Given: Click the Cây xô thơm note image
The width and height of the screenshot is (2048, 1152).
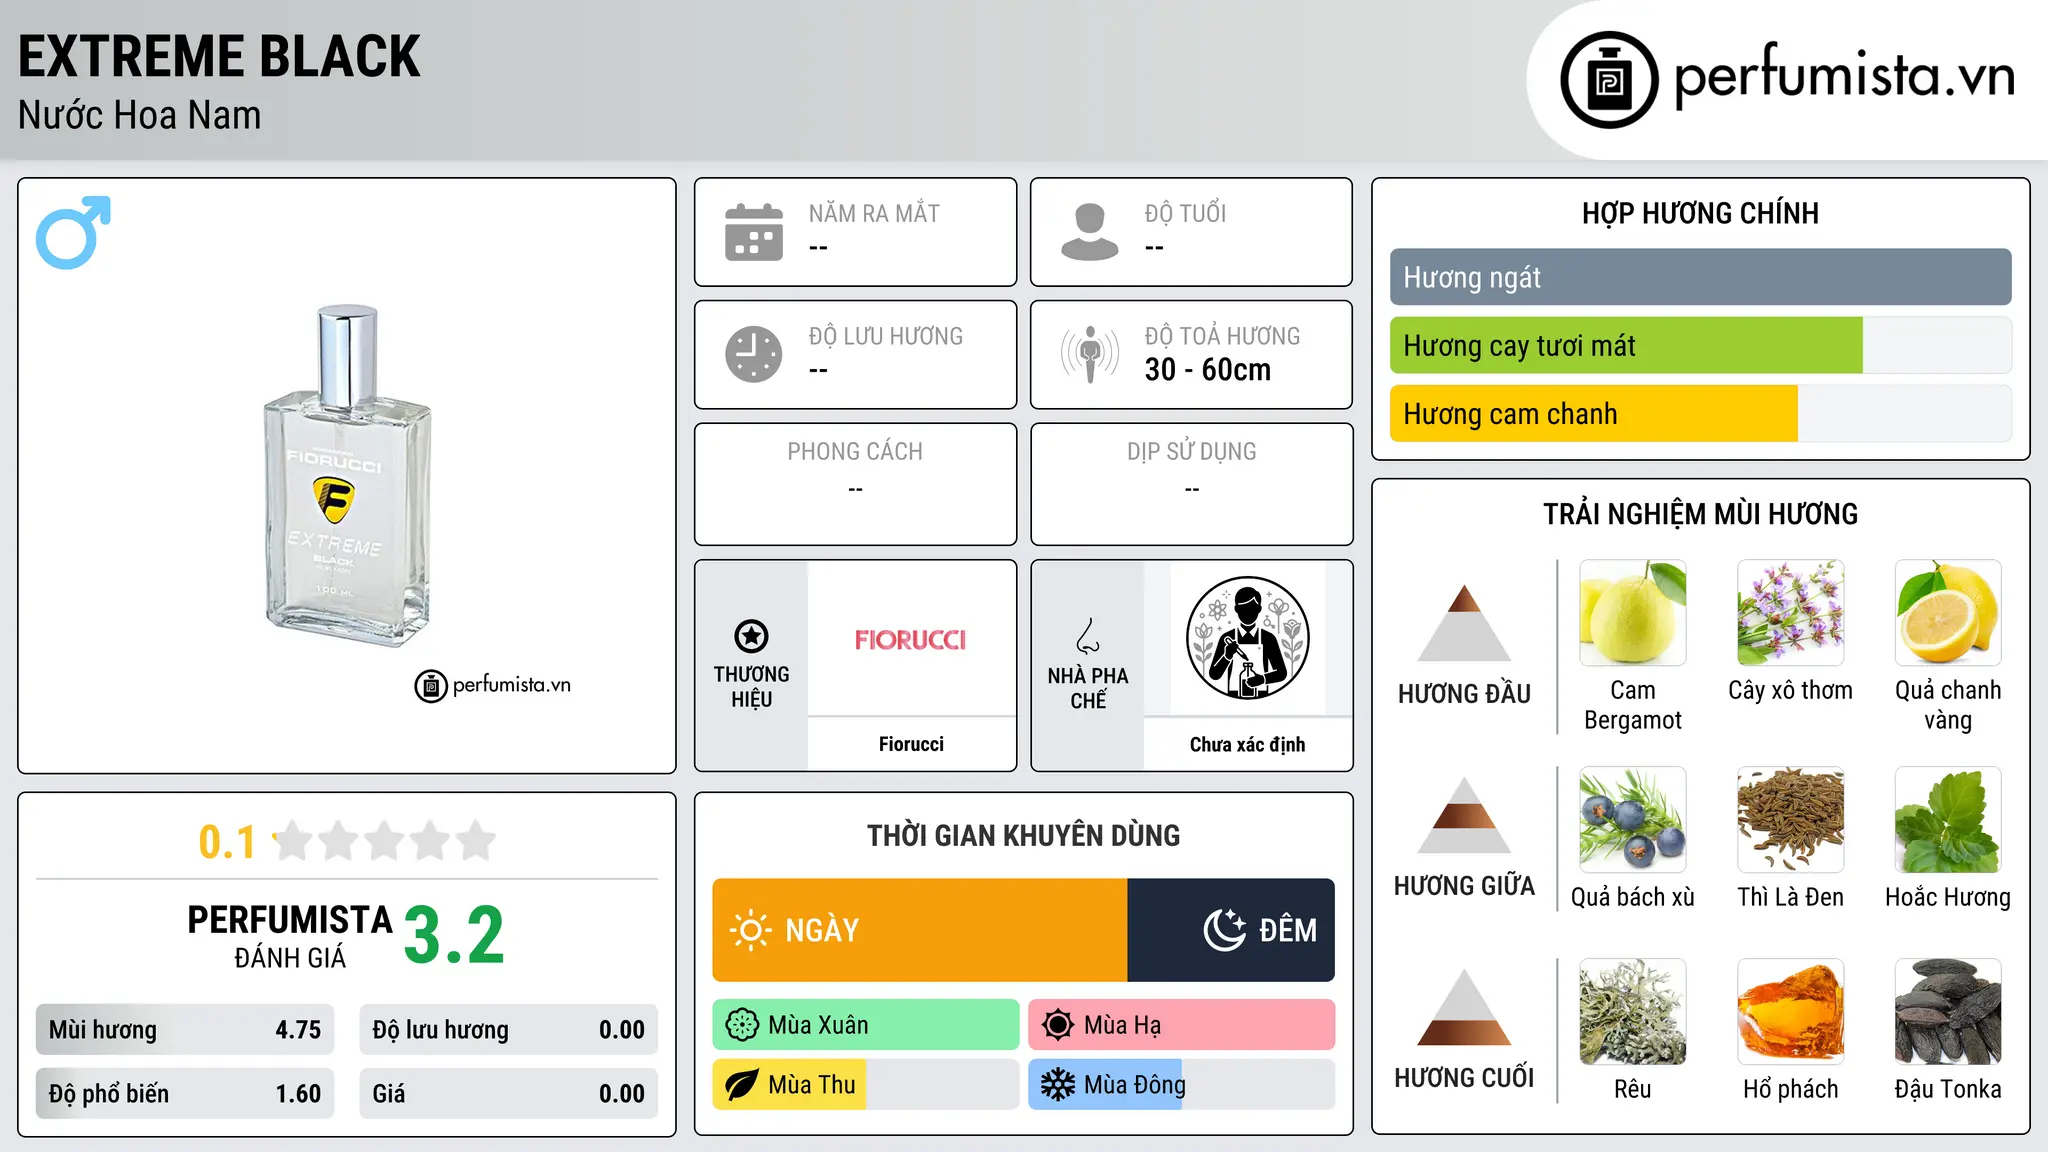Looking at the screenshot, I should point(1791,613).
